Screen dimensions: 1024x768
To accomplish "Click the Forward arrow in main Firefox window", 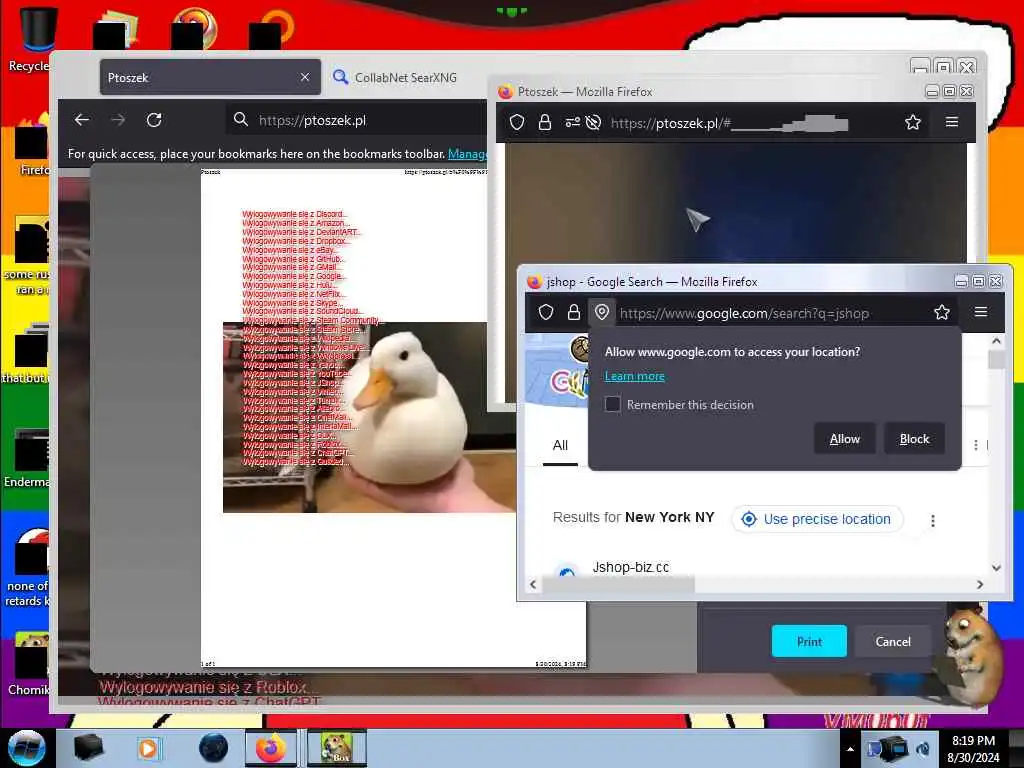I will pos(118,120).
